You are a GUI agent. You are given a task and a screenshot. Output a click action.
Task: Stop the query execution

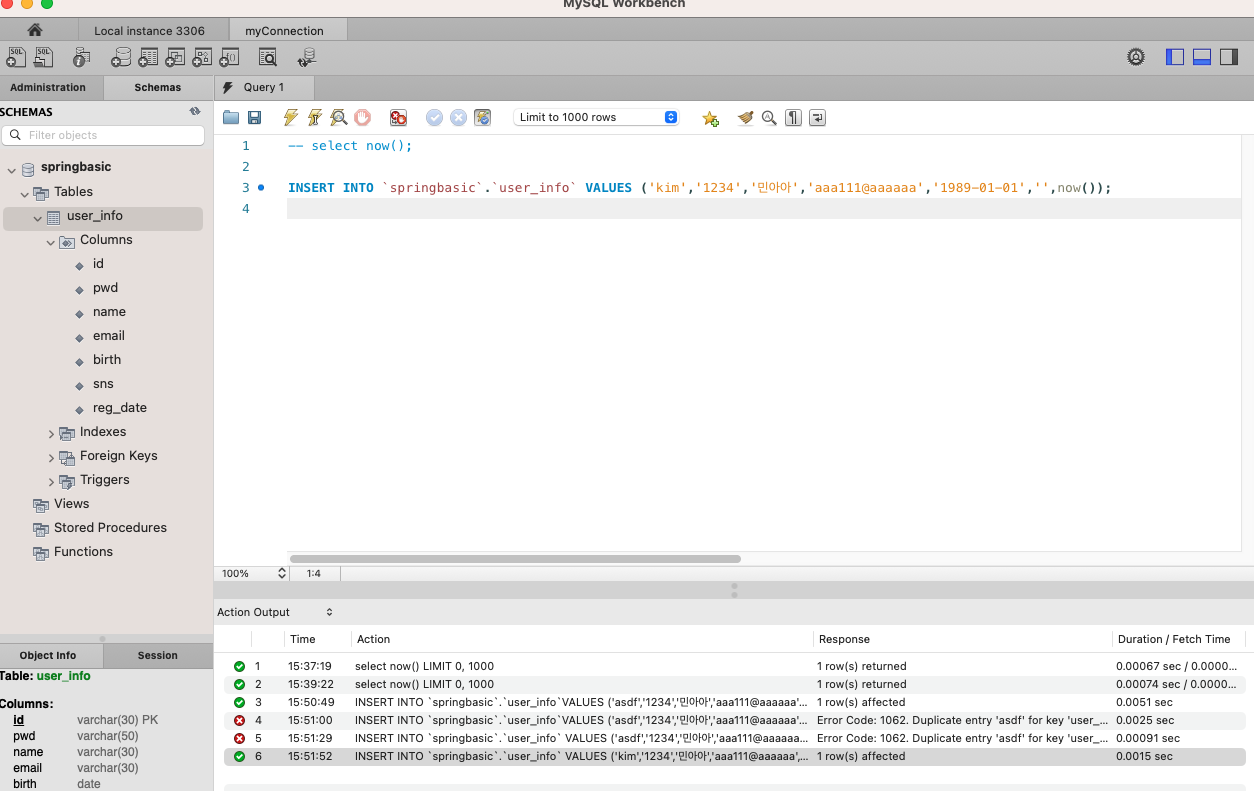pos(363,118)
